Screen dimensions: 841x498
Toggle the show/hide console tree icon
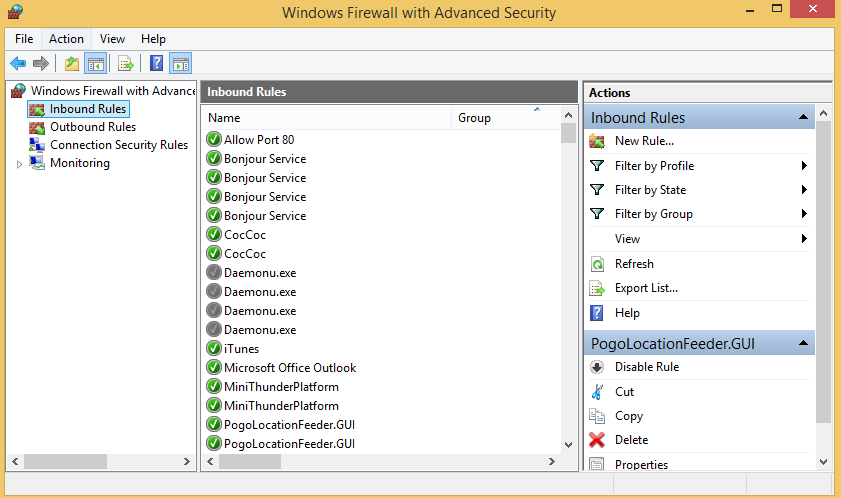coord(96,64)
